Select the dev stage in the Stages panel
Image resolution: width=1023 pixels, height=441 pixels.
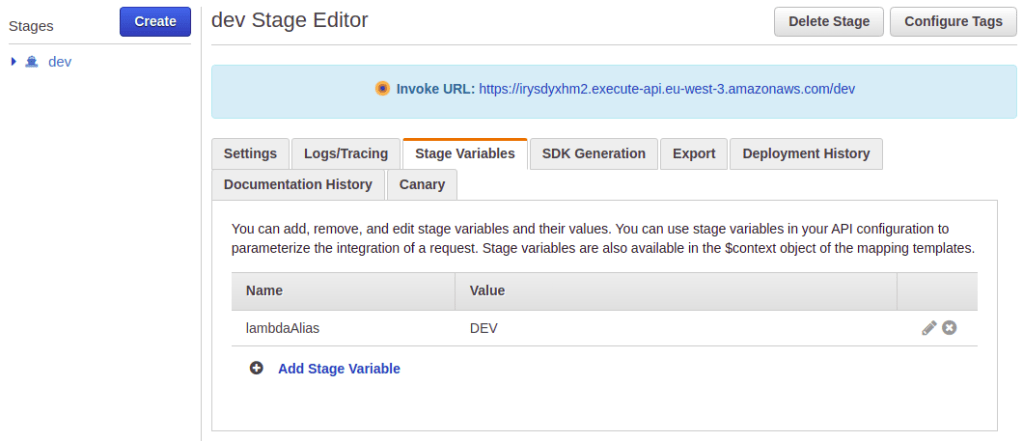60,62
